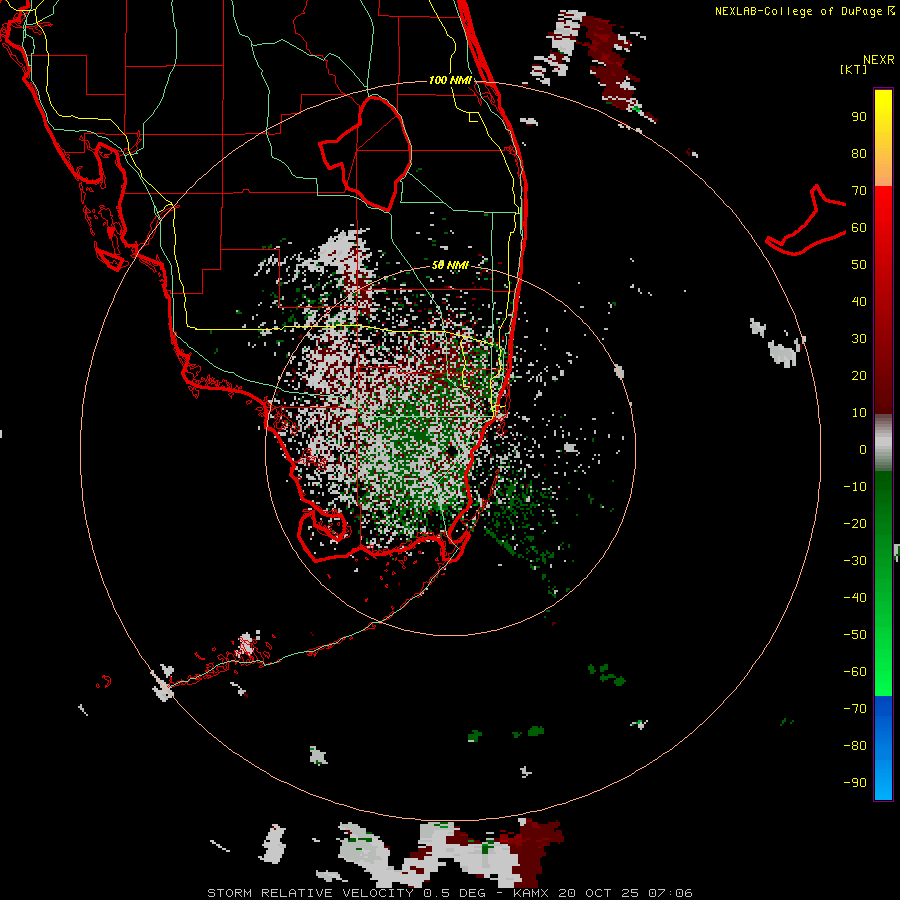The height and width of the screenshot is (900, 900).
Task: Click the NEXR label above the scale
Action: (878, 59)
